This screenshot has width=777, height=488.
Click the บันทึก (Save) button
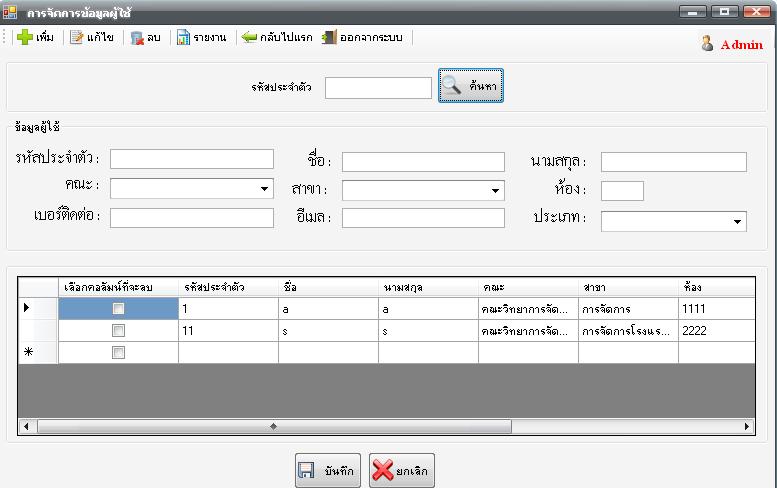coord(328,470)
